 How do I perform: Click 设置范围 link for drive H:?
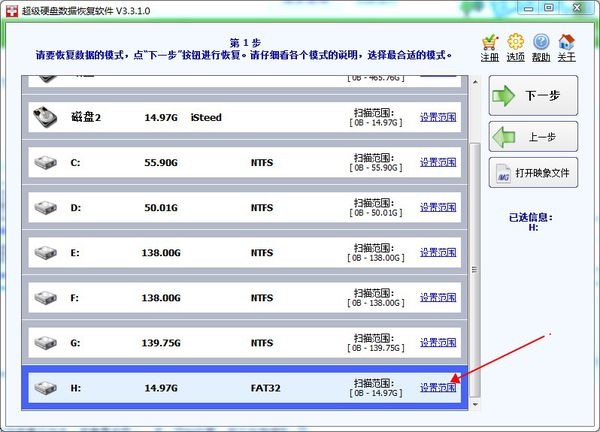coord(438,388)
